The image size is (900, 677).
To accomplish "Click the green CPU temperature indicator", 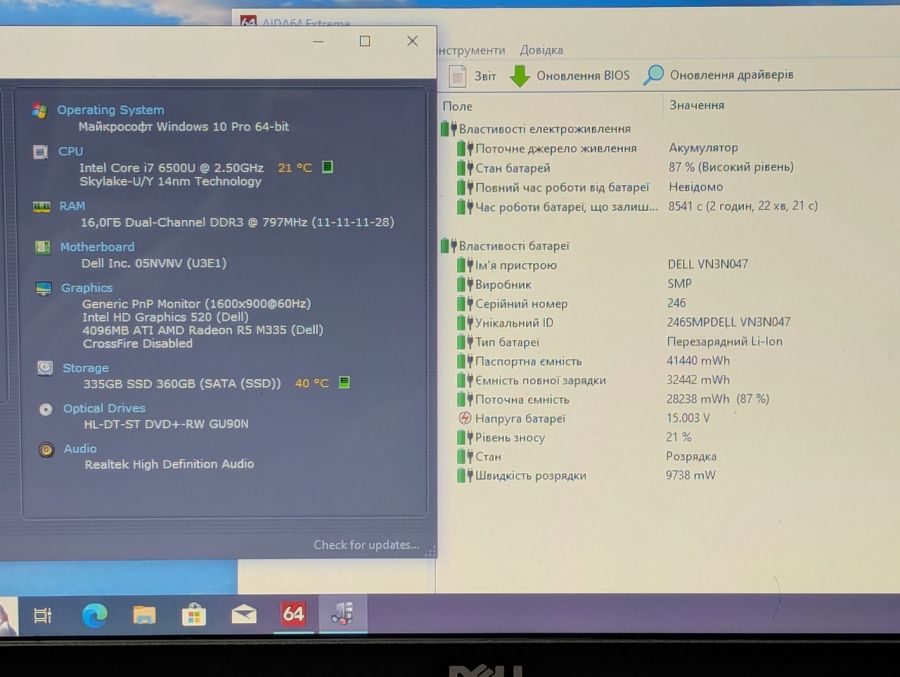I will [x=328, y=167].
